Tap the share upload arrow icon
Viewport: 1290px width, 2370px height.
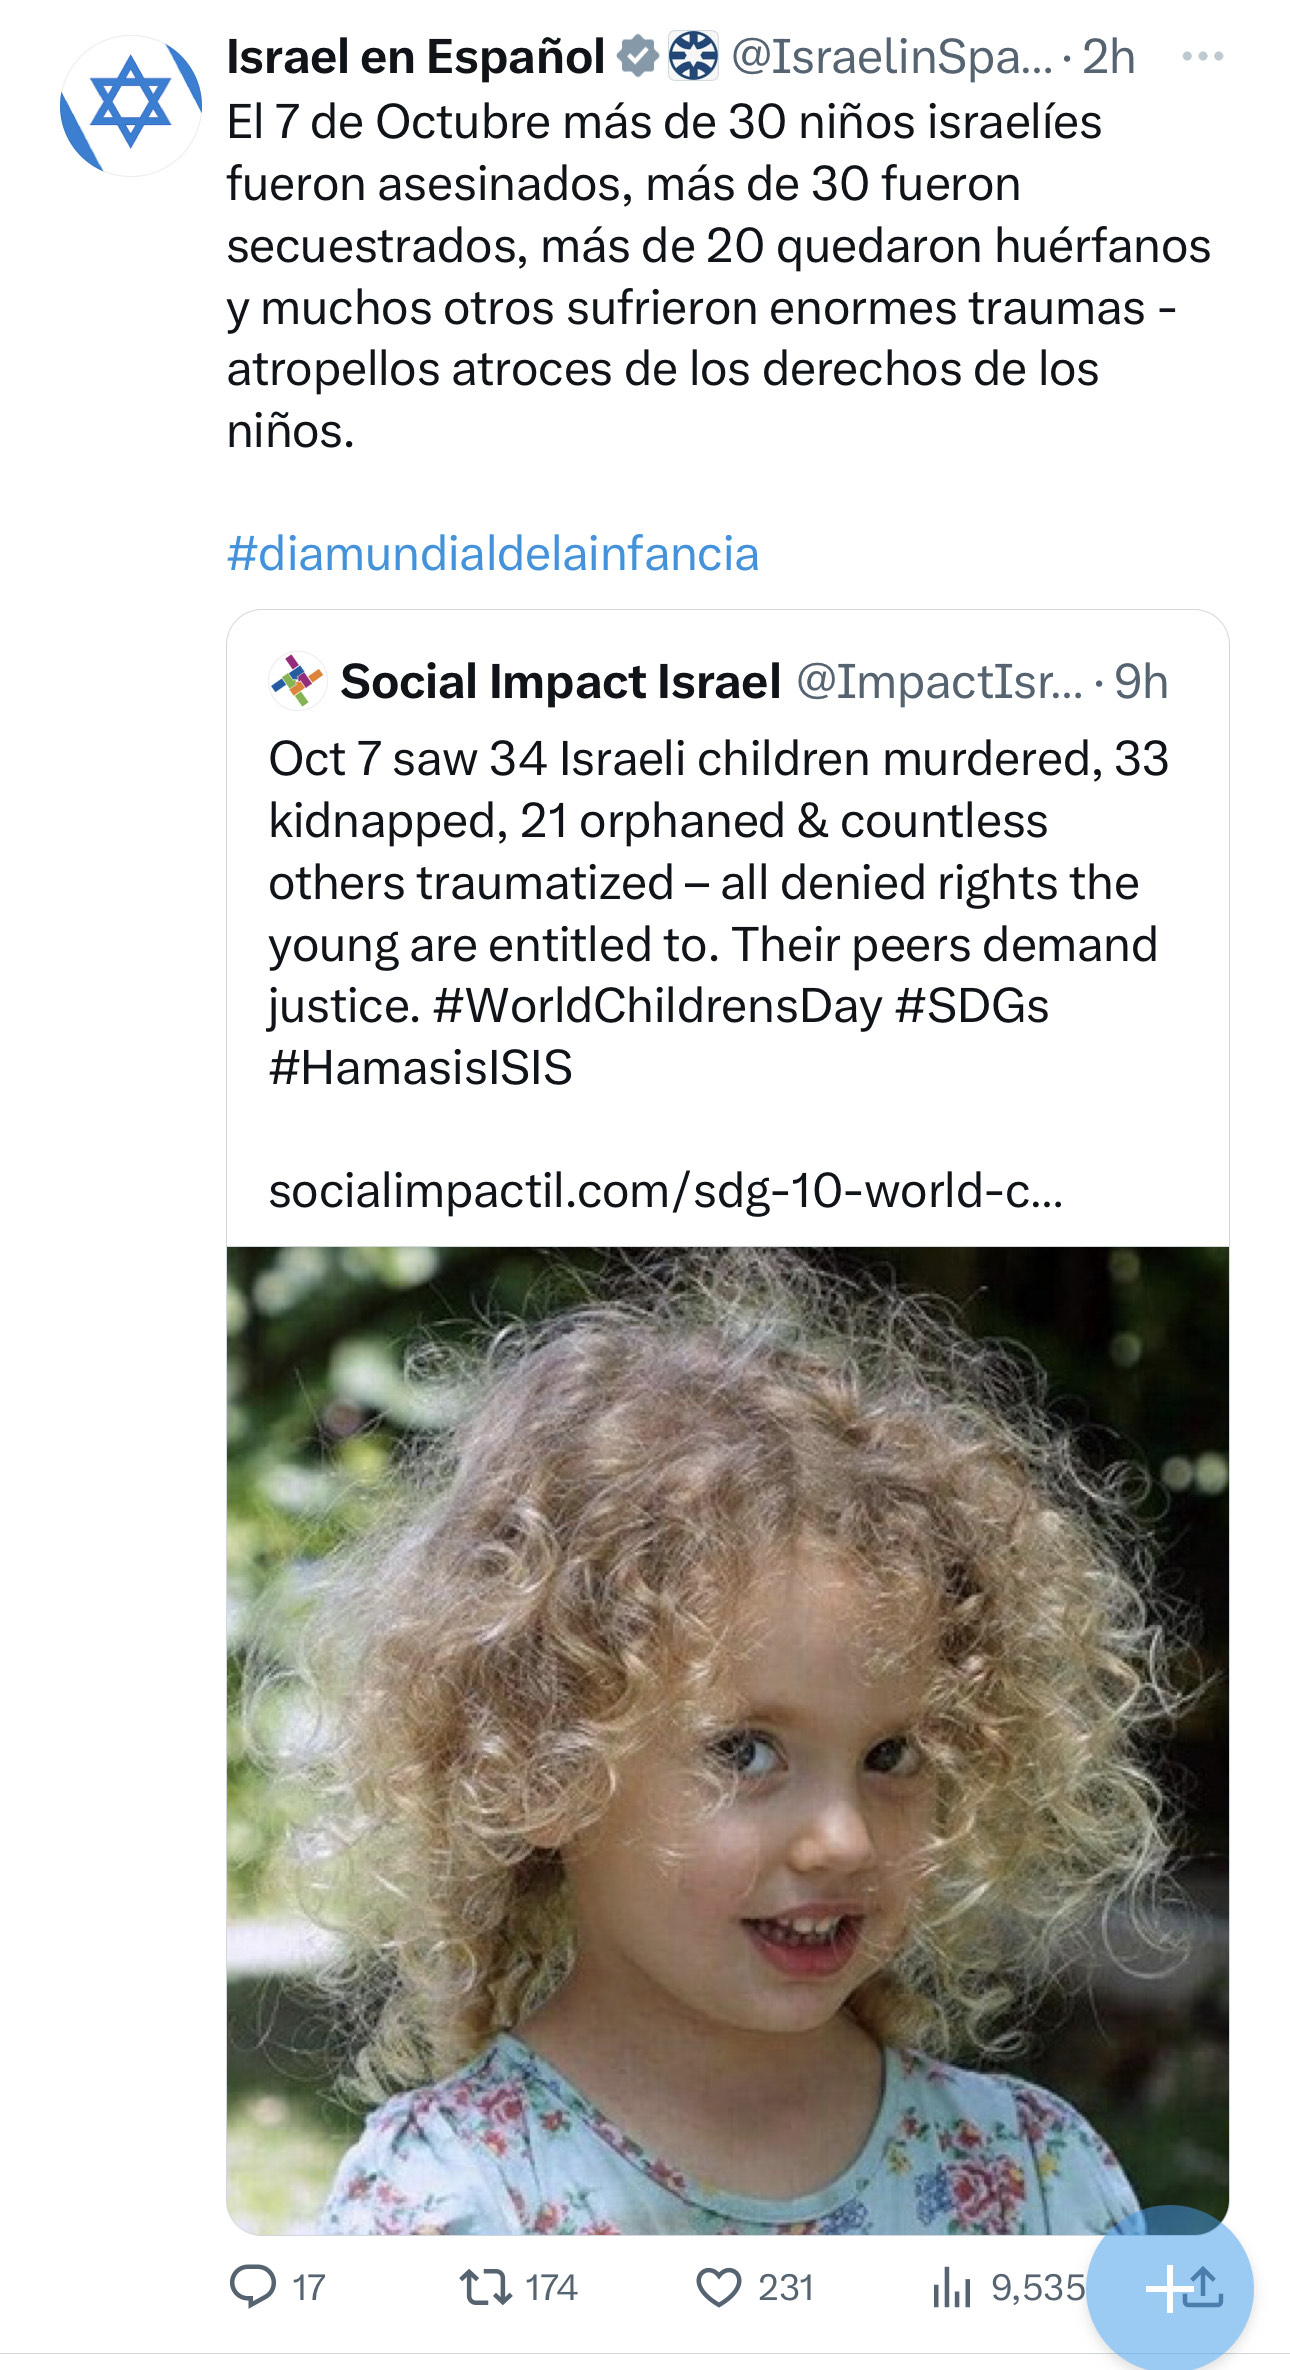point(1204,2286)
